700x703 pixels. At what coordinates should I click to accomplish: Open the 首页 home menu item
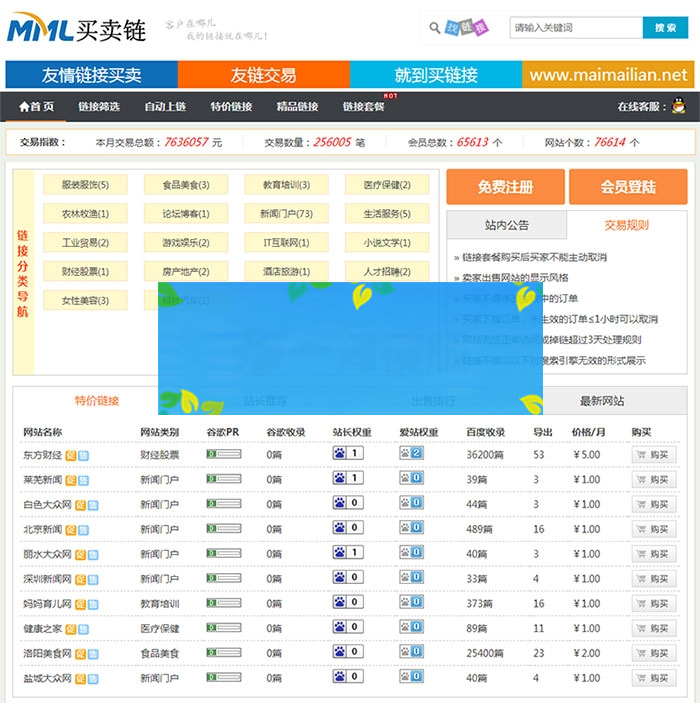pos(36,107)
